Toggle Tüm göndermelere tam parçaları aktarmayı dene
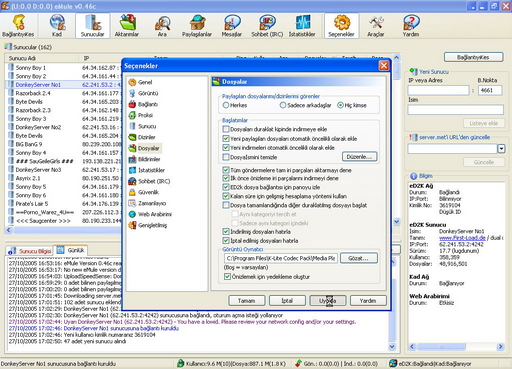 pos(226,170)
